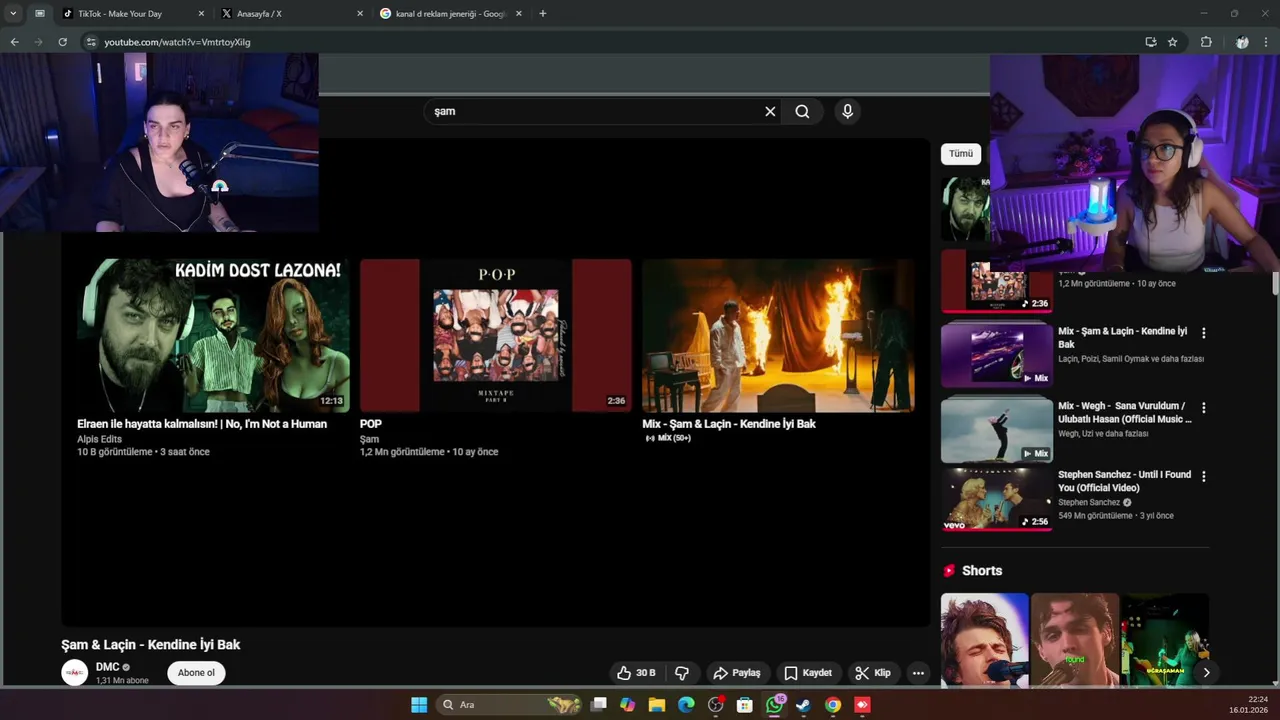Open the install app icon in the address bar
Image resolution: width=1280 pixels, height=720 pixels.
pos(1151,42)
